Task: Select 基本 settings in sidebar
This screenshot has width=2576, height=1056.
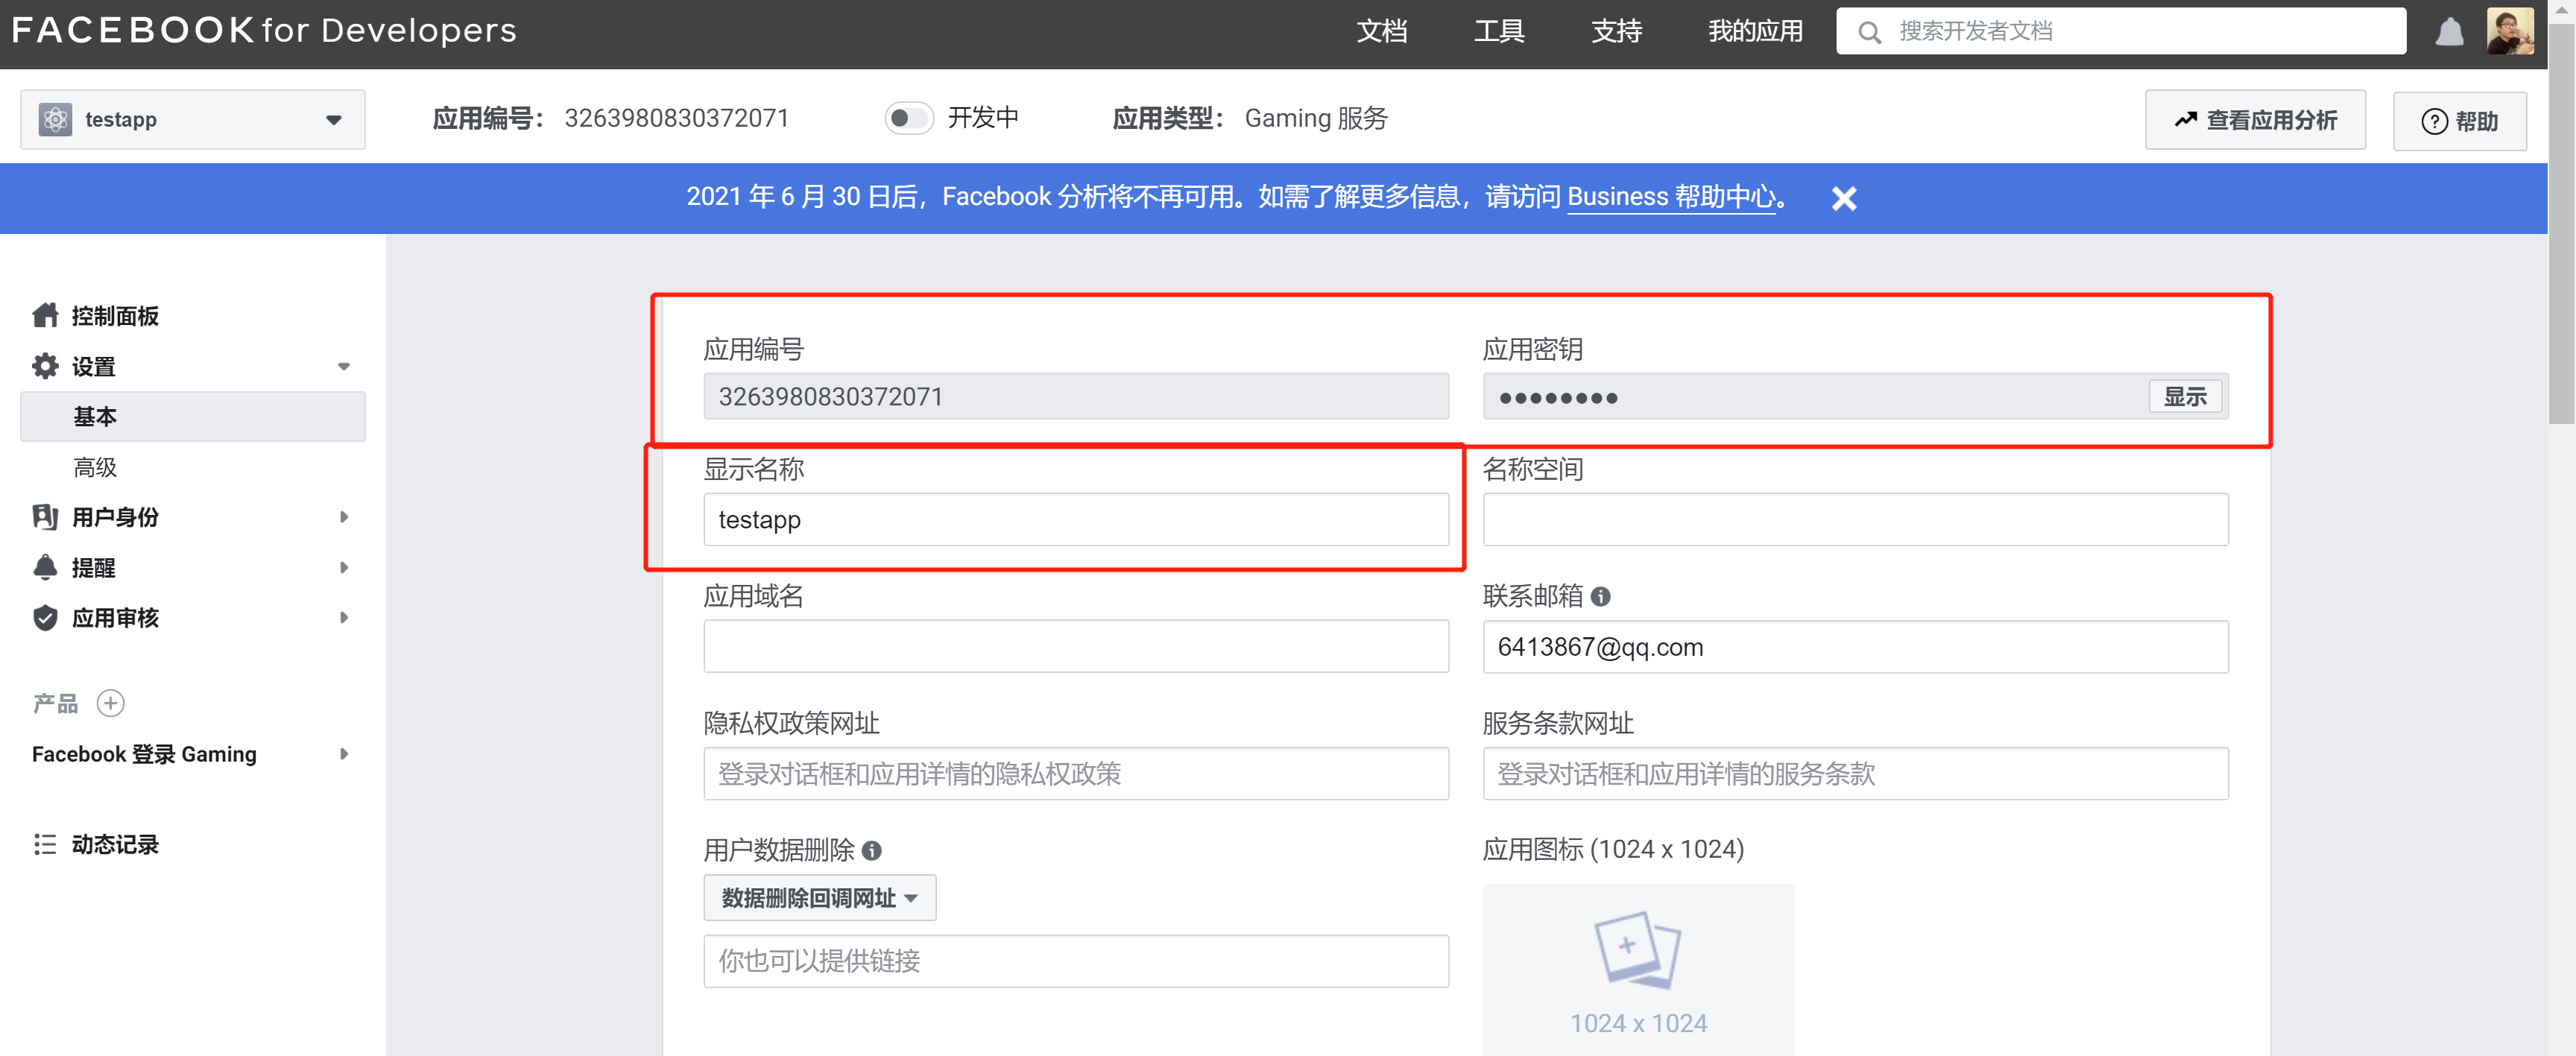Action: click(x=193, y=417)
